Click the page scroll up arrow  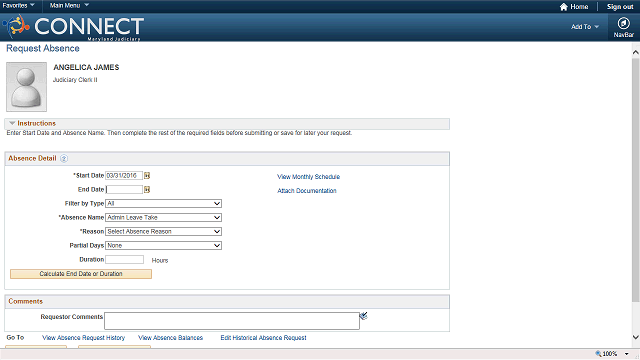click(x=636, y=52)
